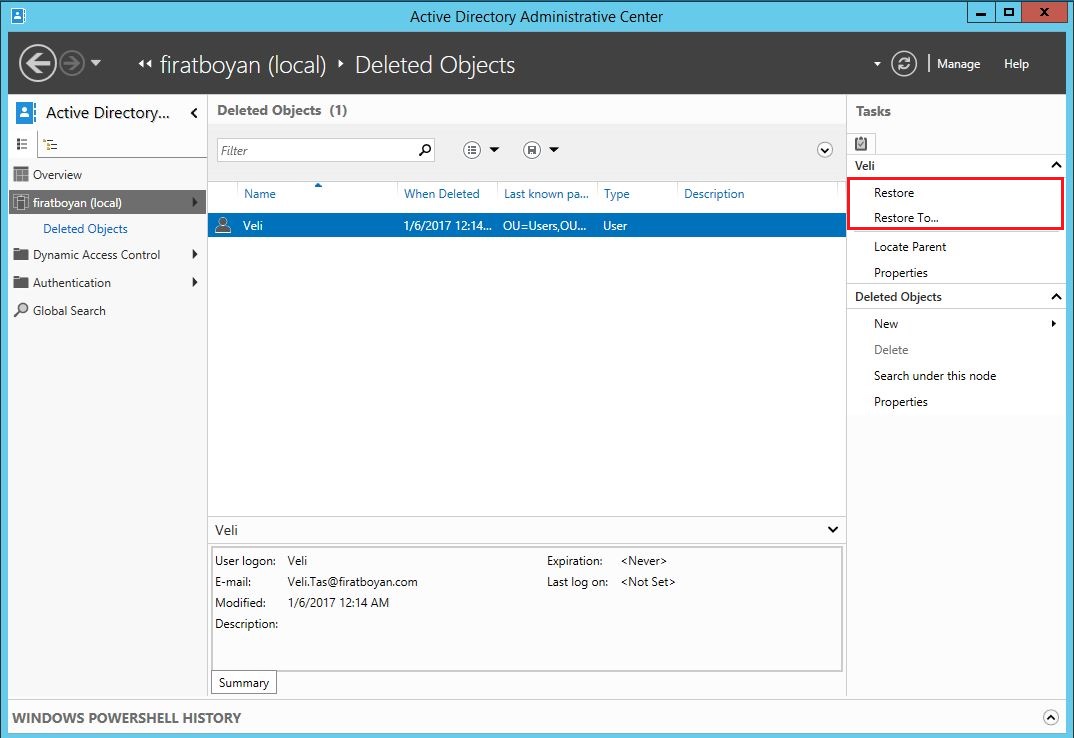The image size is (1074, 738).
Task: Click firatboyan (local) breadcrumb
Action: pyautogui.click(x=242, y=65)
